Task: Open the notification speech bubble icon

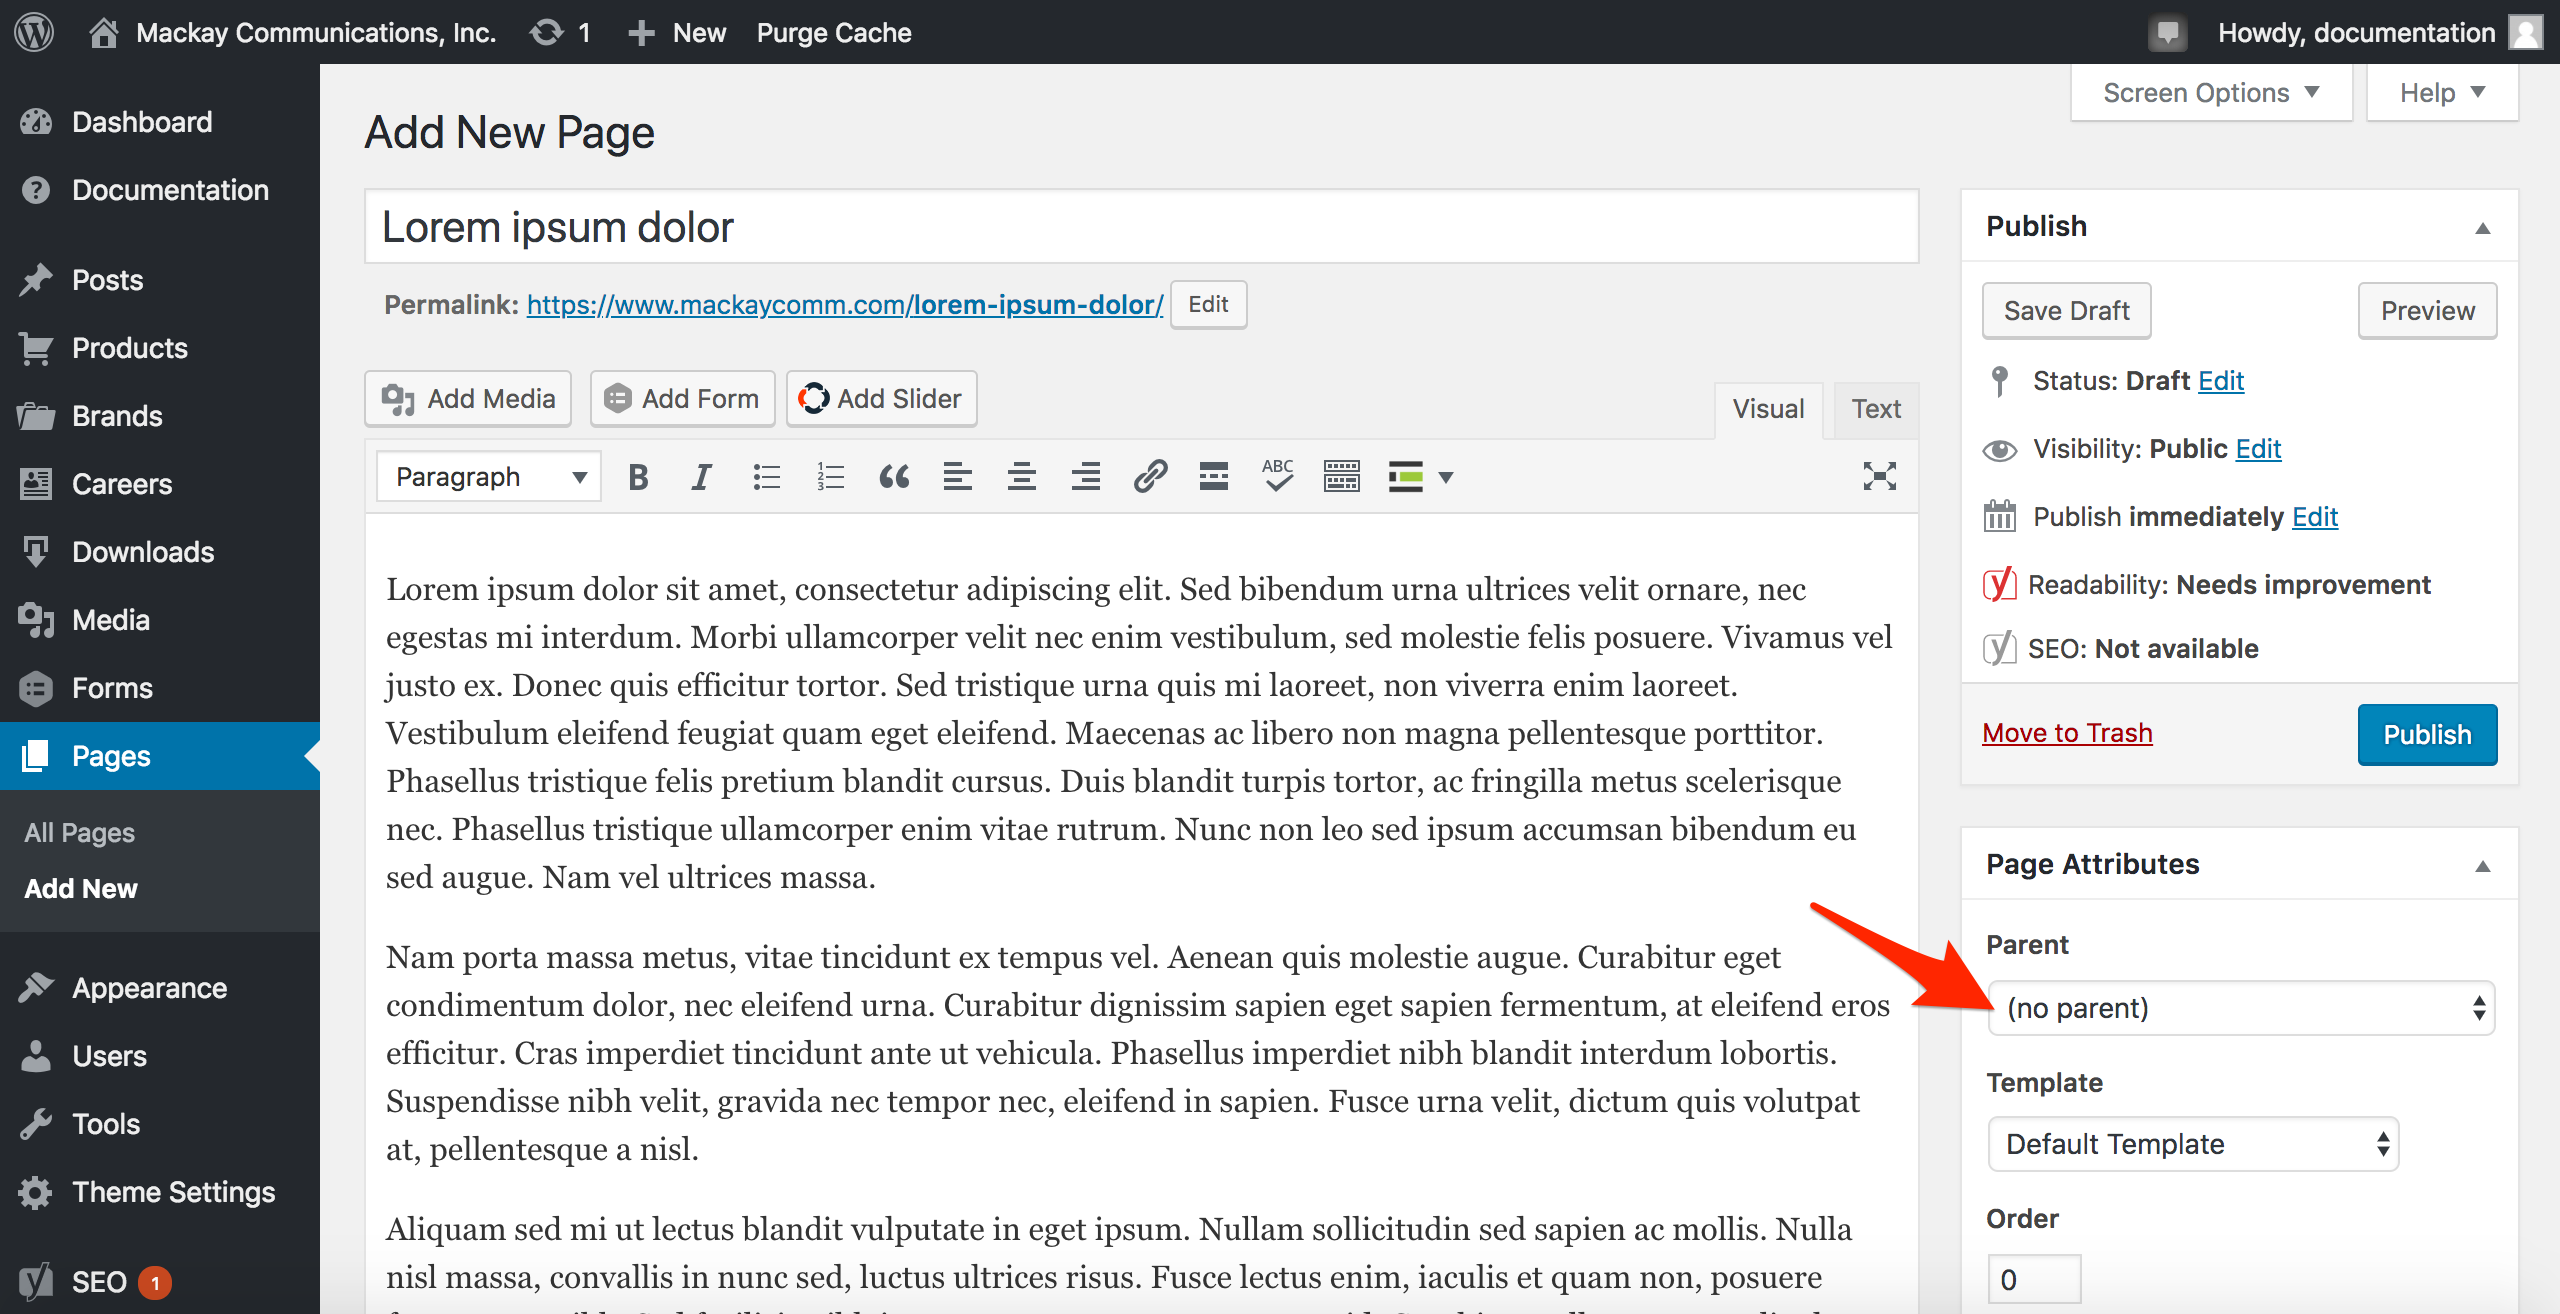Action: (2167, 33)
